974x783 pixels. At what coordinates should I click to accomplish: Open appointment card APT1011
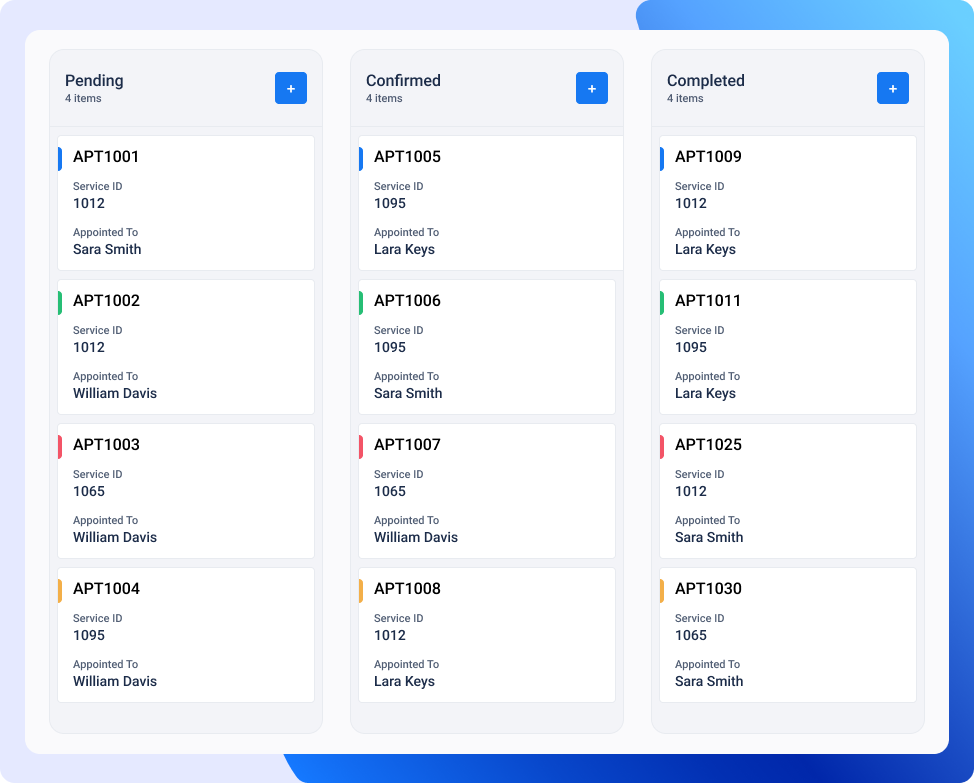pos(788,347)
